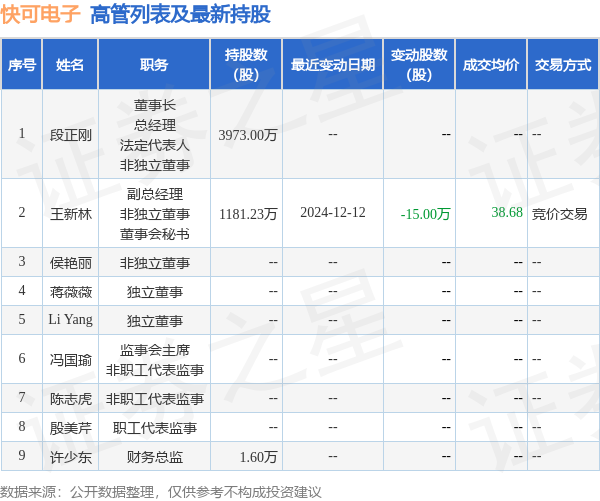Click the date 2024-12-12
Image resolution: width=600 pixels, height=501 pixels.
[332, 213]
